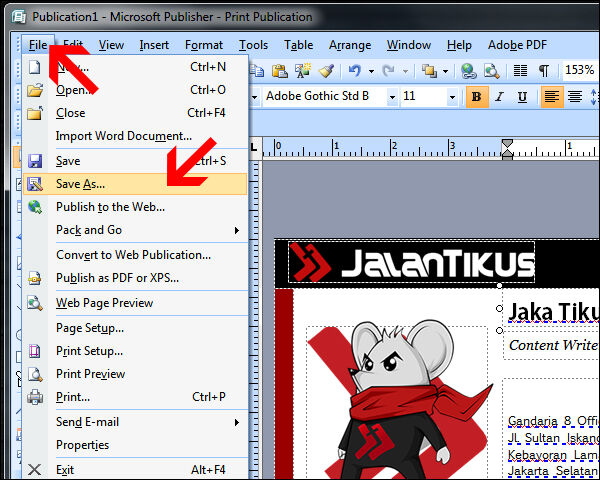Click the X icon beside Exit
Screen dimensions: 600x480
pyautogui.click(x=35, y=470)
